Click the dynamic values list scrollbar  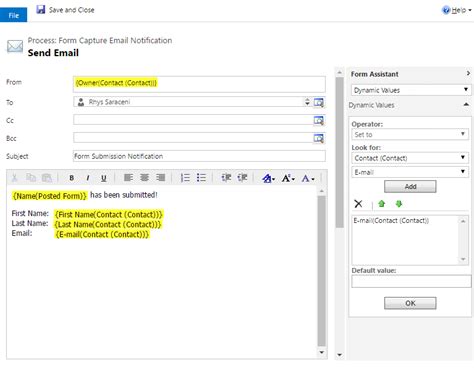click(463, 240)
